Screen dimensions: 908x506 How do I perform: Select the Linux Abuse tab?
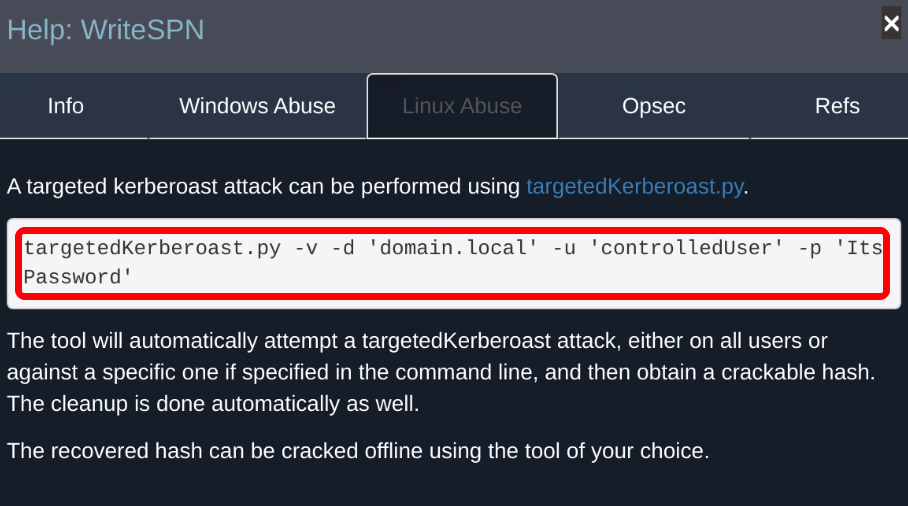pyautogui.click(x=462, y=106)
